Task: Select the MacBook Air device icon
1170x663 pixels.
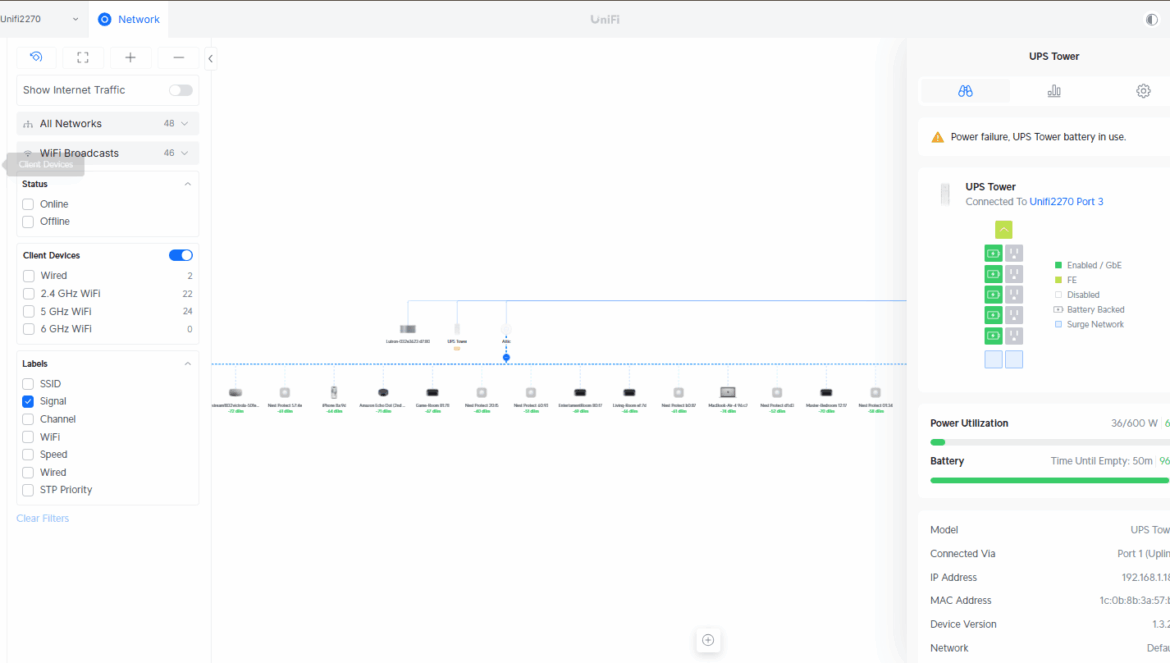Action: pyautogui.click(x=727, y=393)
